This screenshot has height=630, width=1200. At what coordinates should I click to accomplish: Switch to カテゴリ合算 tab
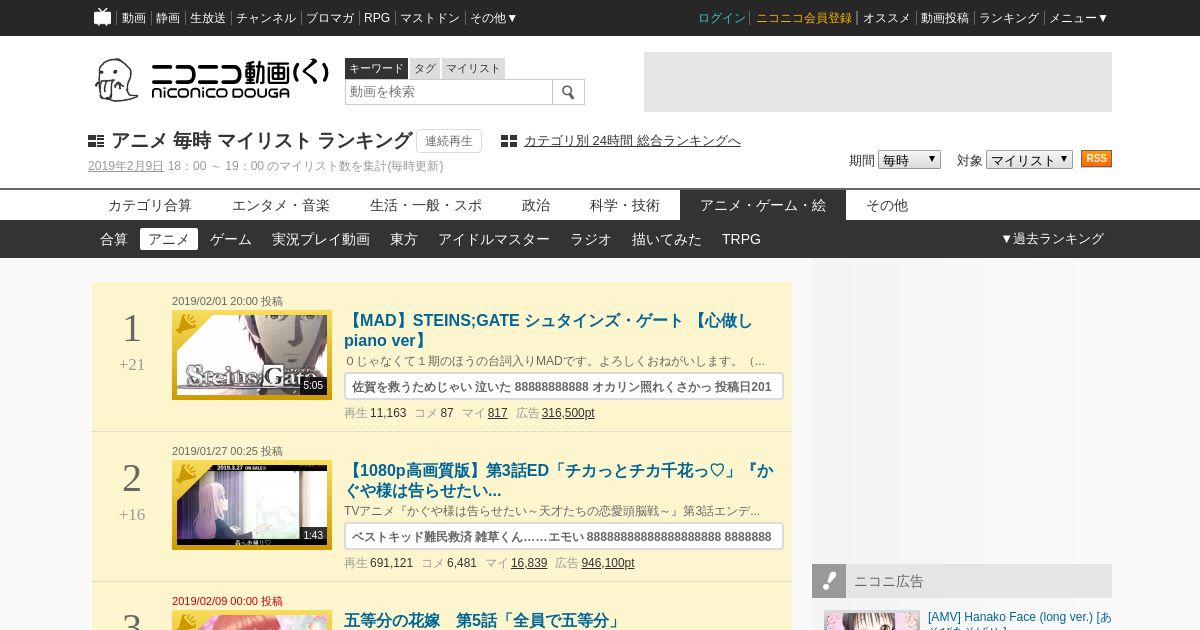(150, 205)
